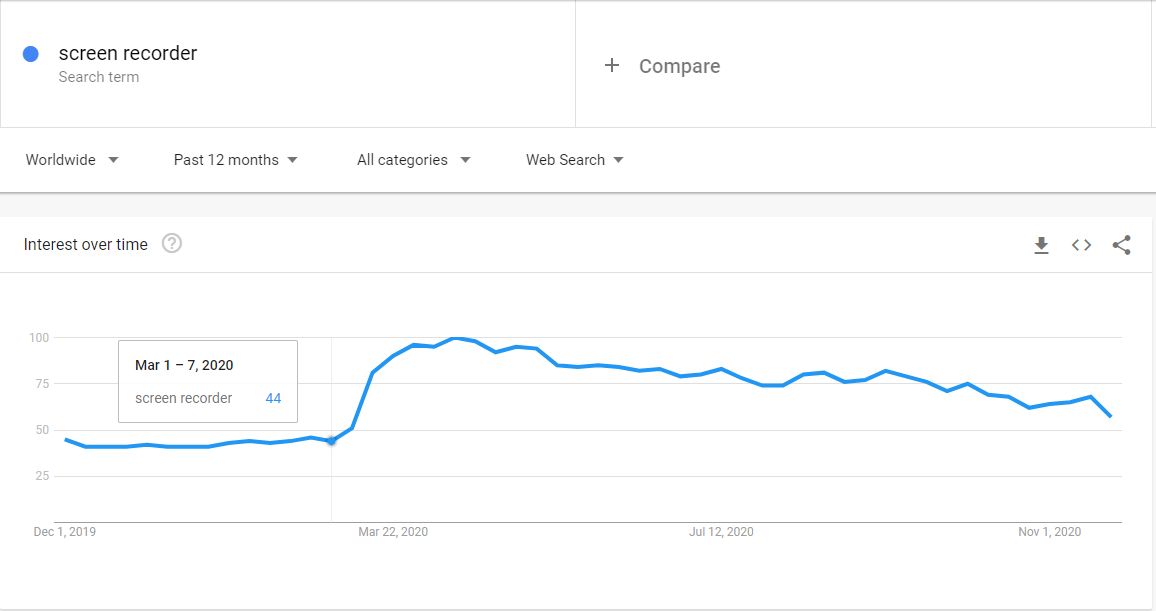1156x611 pixels.
Task: Click the Compare button
Action: (x=679, y=66)
